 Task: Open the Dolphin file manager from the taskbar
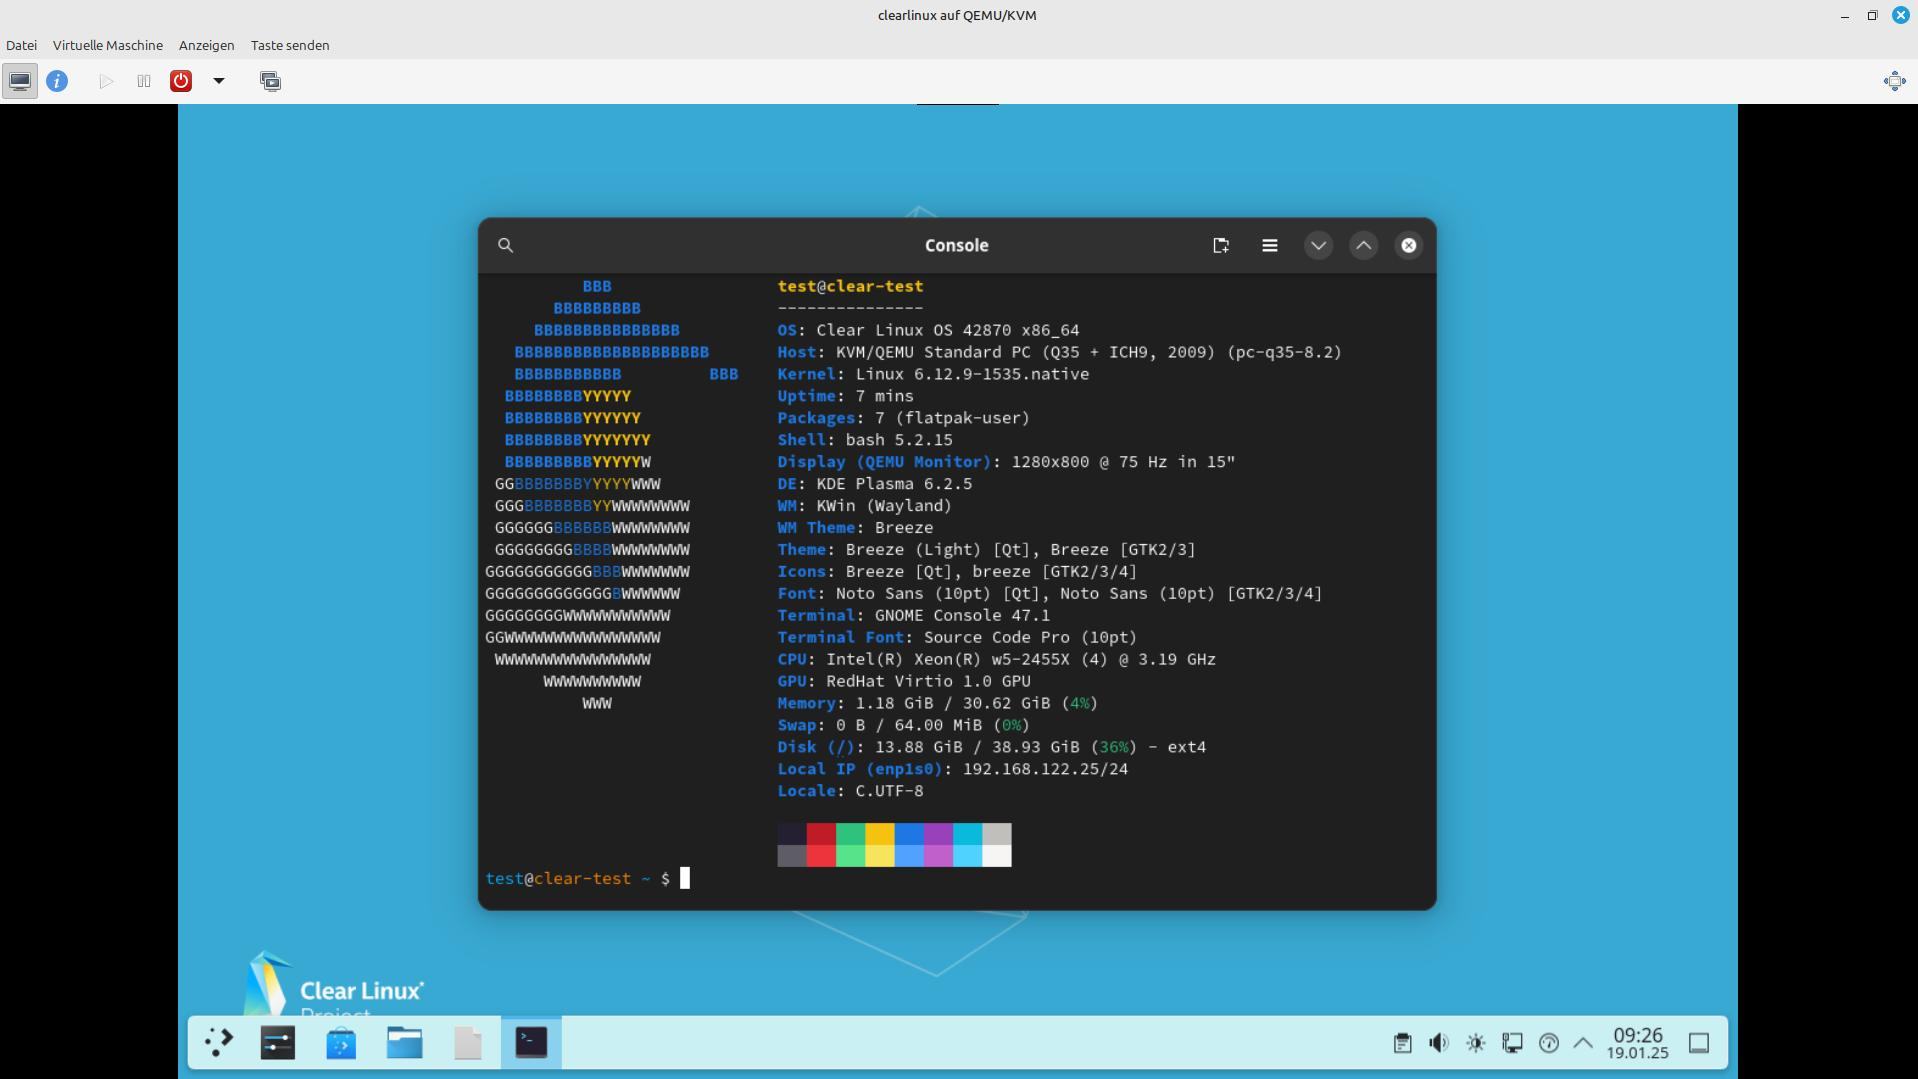pos(405,1043)
